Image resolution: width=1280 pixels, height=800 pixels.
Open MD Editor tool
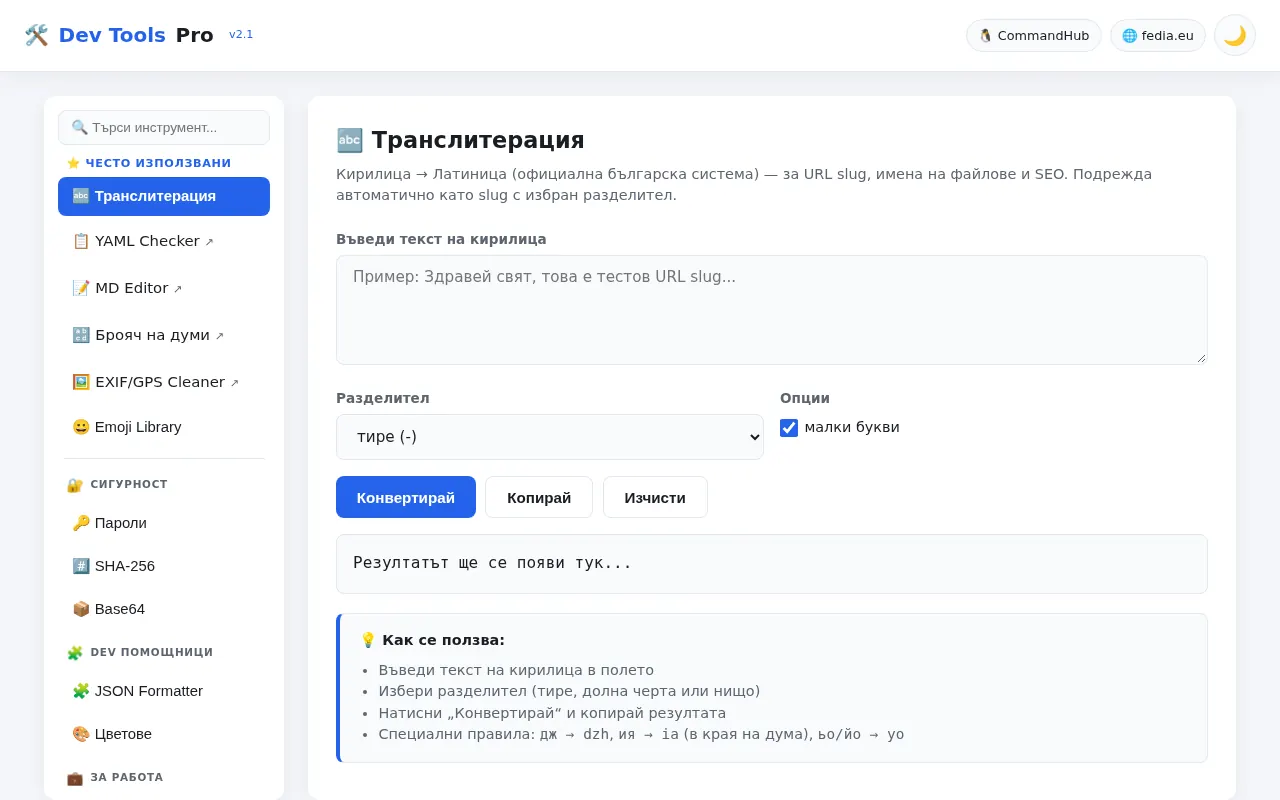(164, 288)
